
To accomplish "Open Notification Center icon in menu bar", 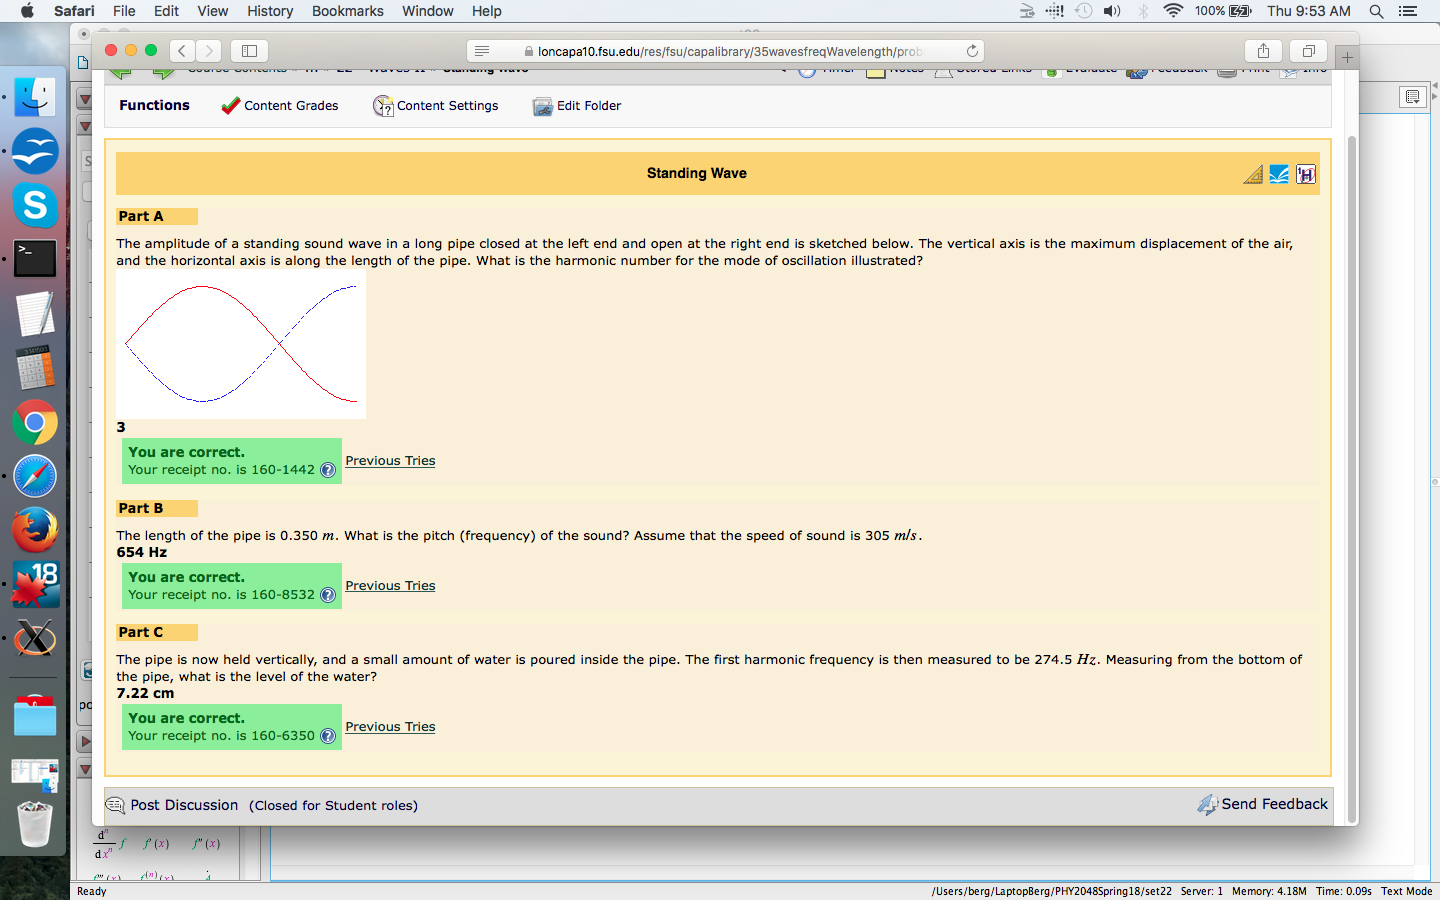I will pyautogui.click(x=1408, y=11).
